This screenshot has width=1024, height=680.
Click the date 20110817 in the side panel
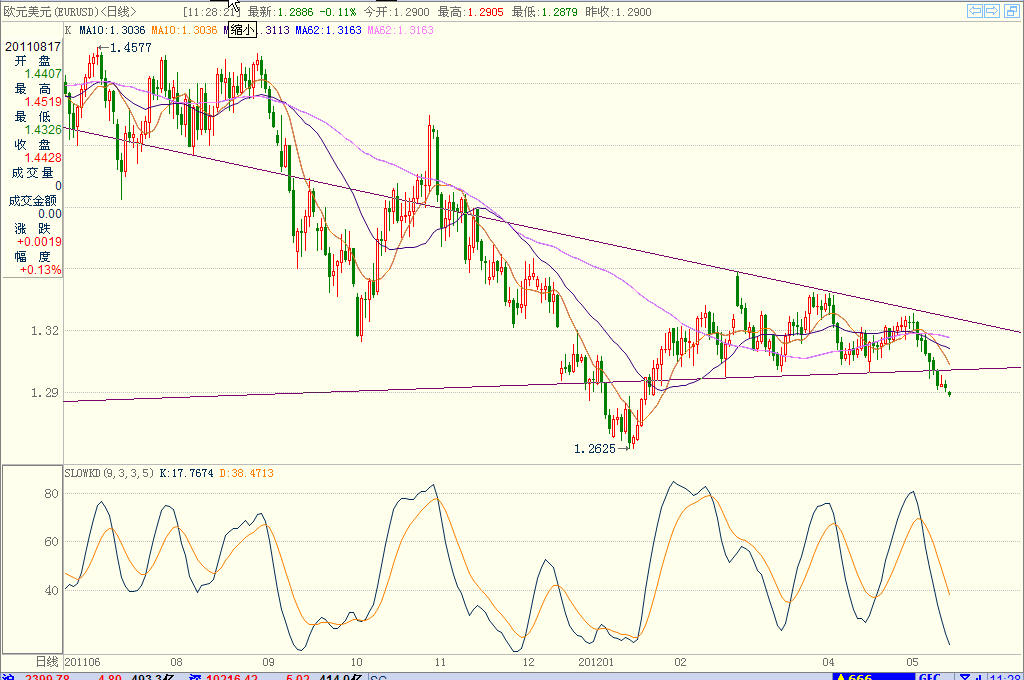[x=33, y=46]
